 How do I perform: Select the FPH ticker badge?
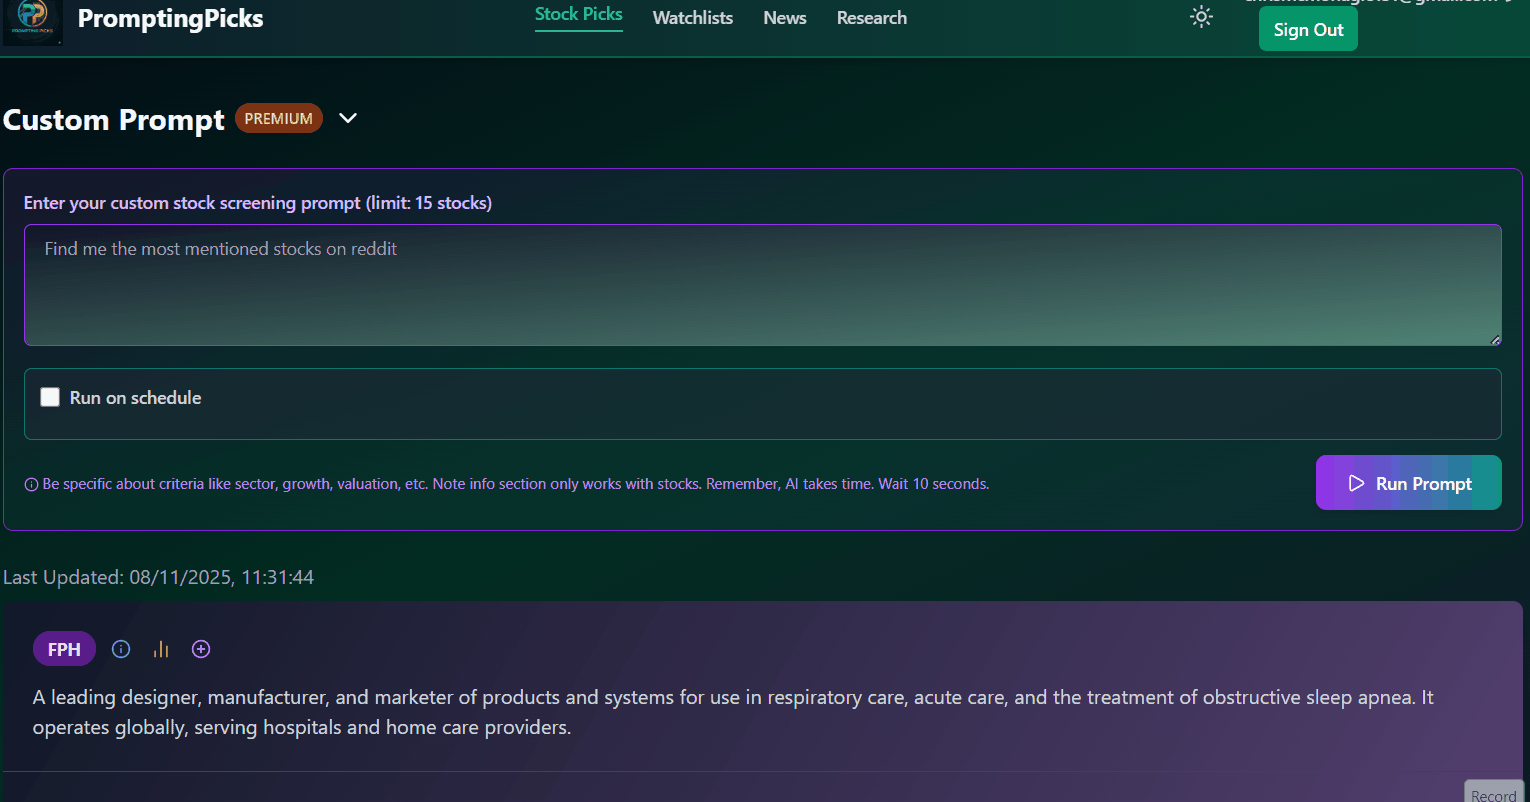(x=64, y=649)
